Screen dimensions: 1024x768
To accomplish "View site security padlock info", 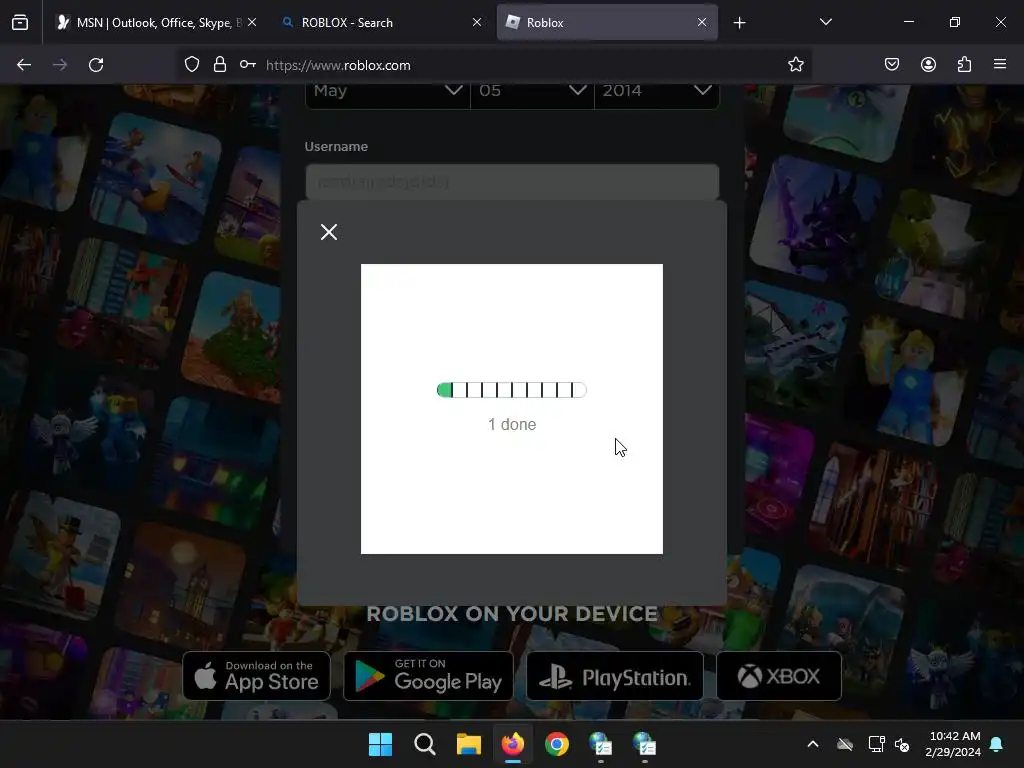I will coord(220,65).
